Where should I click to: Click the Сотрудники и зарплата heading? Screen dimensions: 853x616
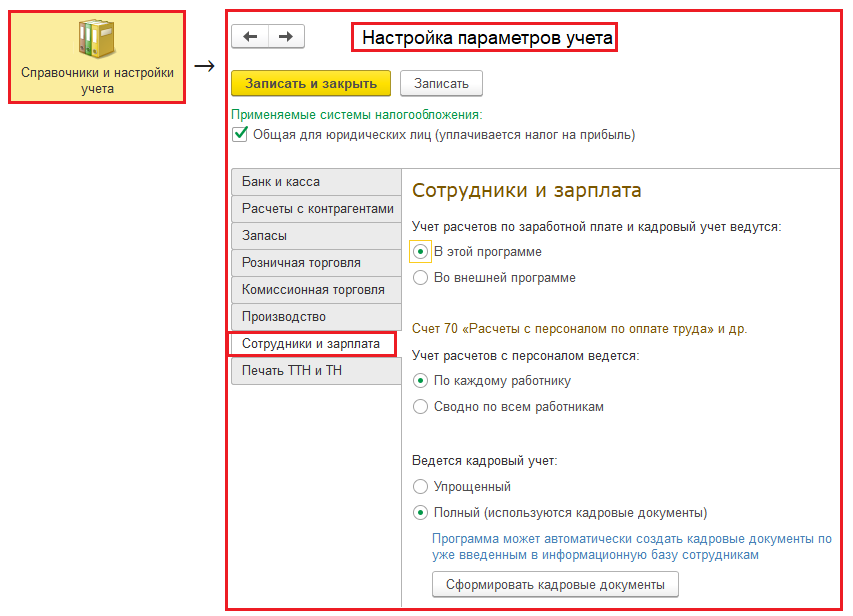coord(527,190)
